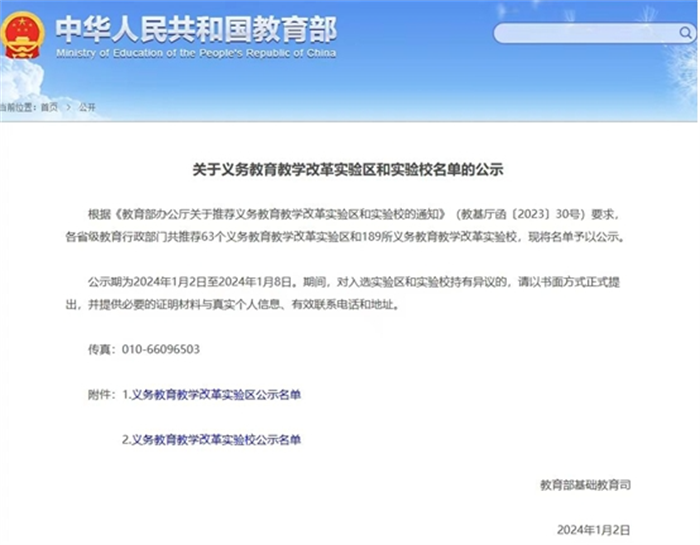
Task: Click the breadcrumb chevron separator
Action: pos(68,107)
